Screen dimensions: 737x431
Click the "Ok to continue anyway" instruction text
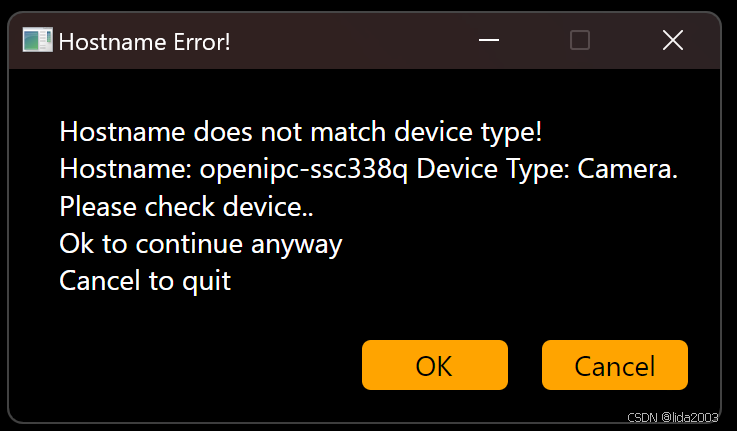click(201, 244)
